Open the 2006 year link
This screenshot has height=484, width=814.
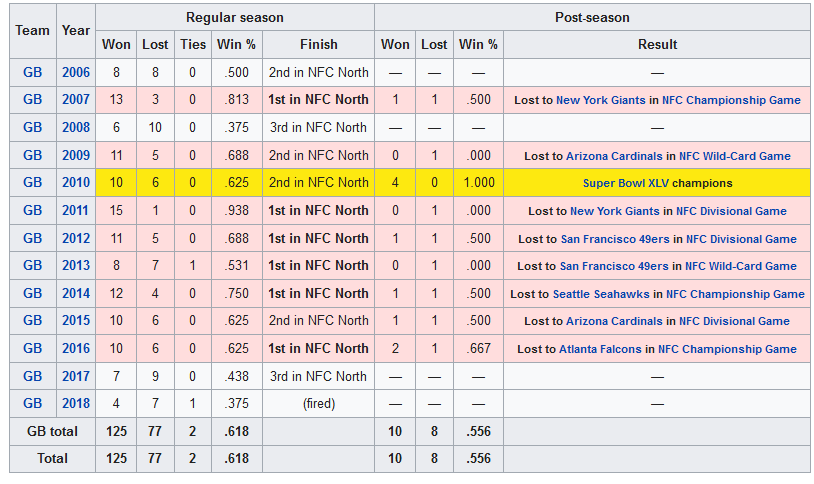pyautogui.click(x=76, y=72)
